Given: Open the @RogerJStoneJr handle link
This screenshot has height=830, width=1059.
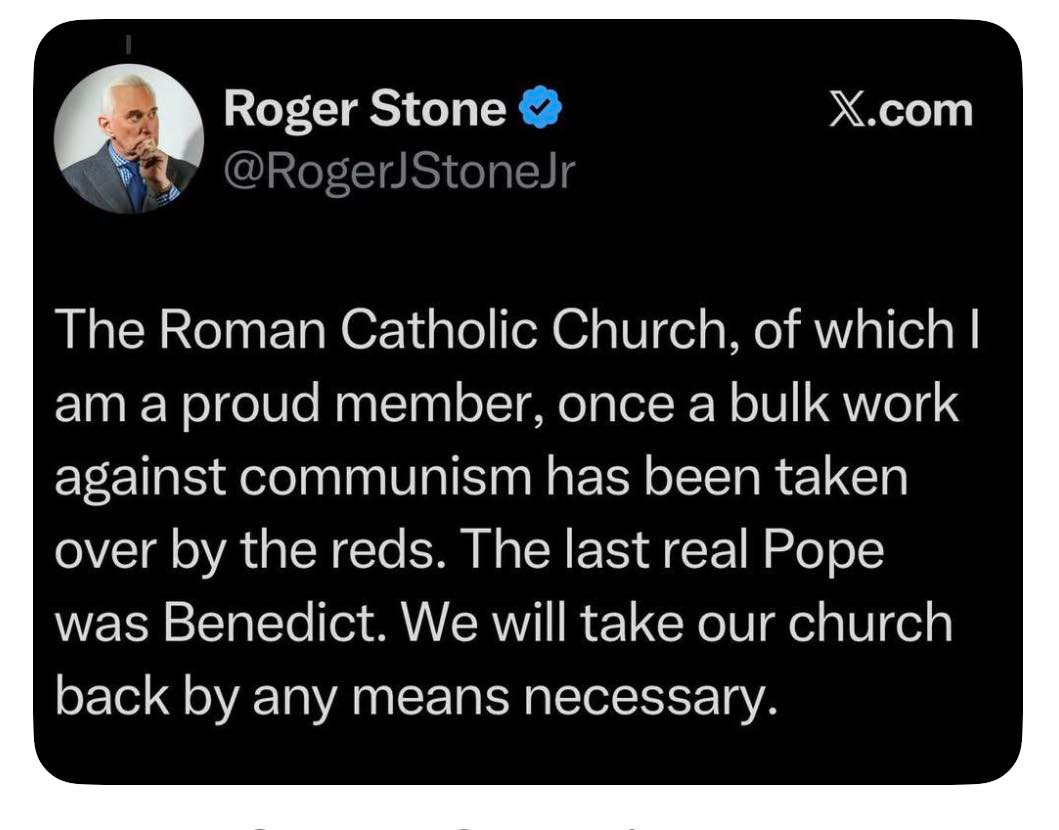Looking at the screenshot, I should click(399, 171).
